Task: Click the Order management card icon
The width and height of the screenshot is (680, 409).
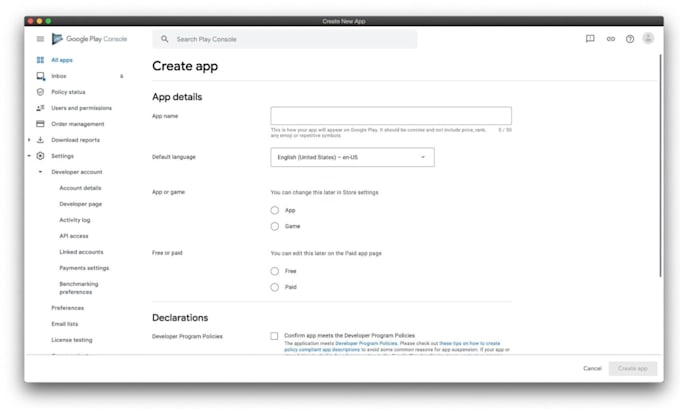Action: tap(40, 124)
